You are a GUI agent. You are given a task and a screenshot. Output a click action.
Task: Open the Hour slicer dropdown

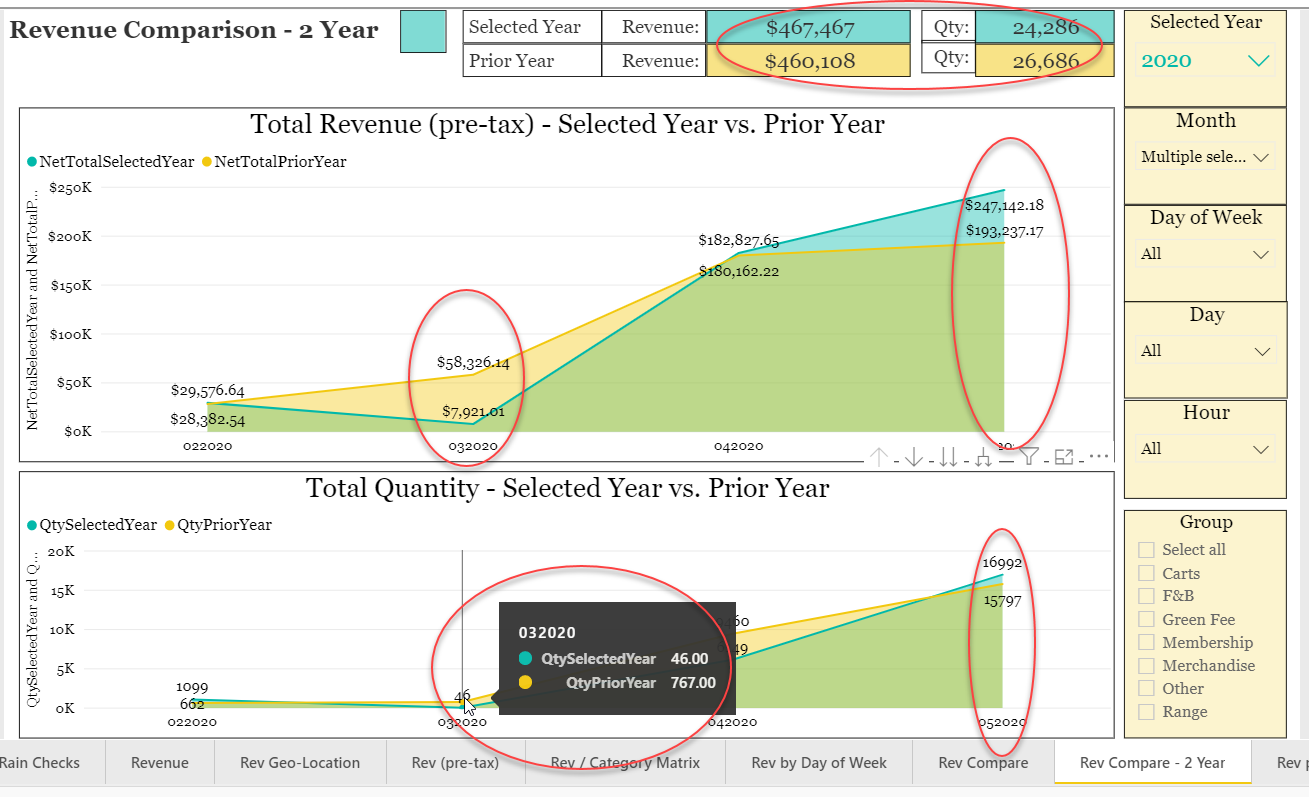[x=1261, y=448]
